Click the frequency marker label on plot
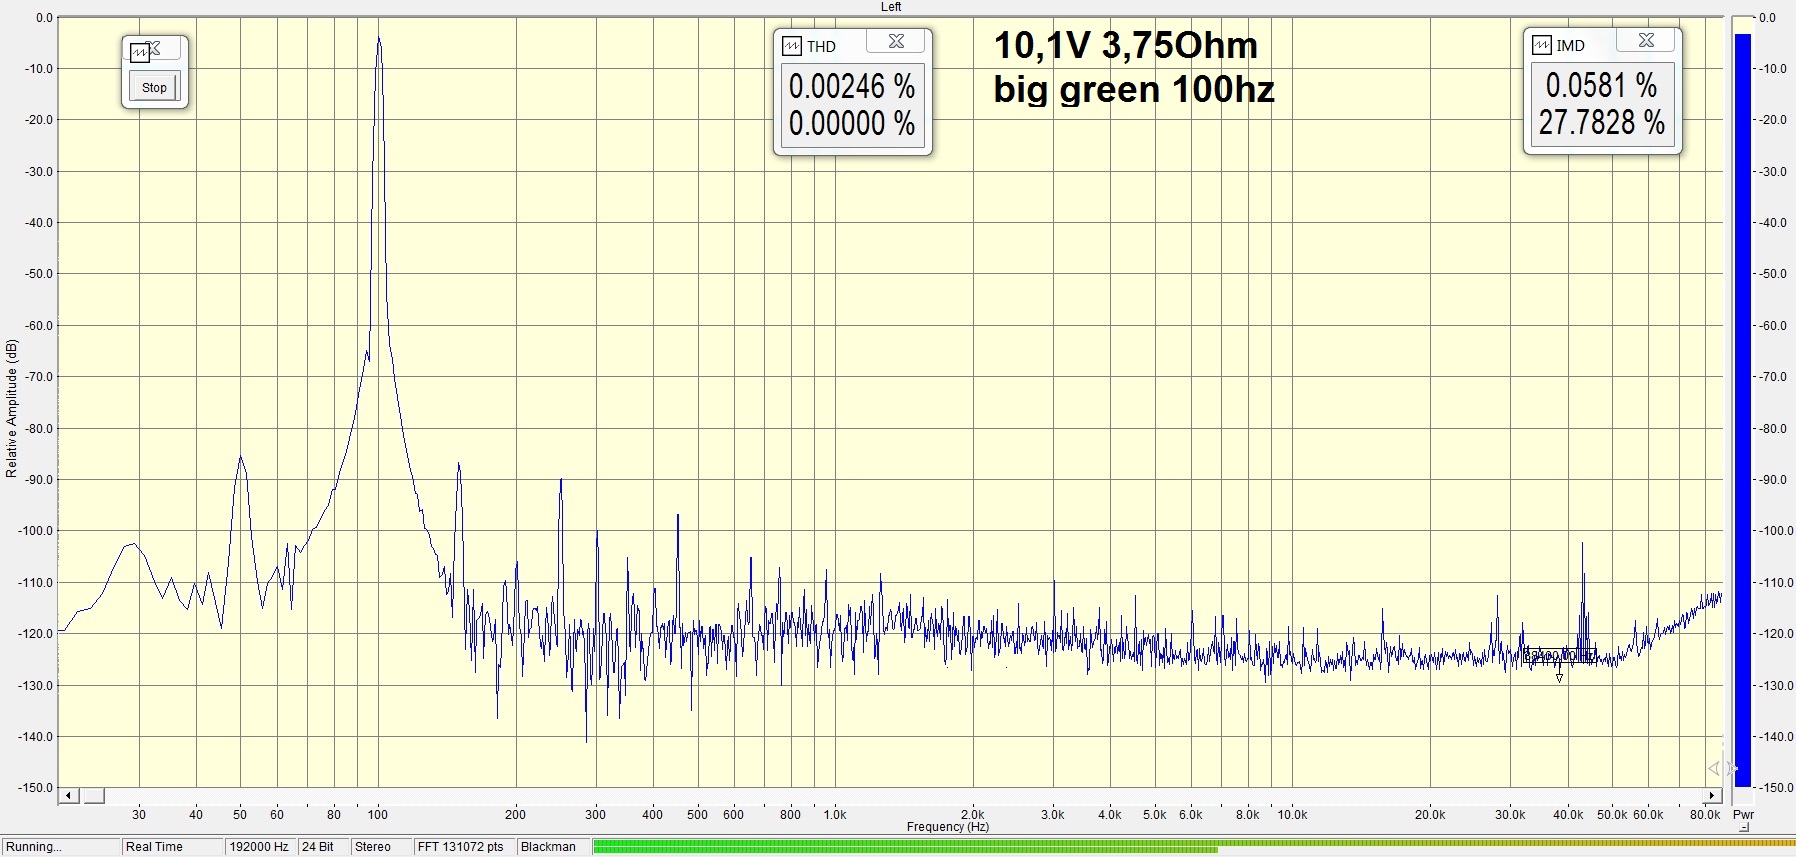The image size is (1796, 857). click(1559, 656)
